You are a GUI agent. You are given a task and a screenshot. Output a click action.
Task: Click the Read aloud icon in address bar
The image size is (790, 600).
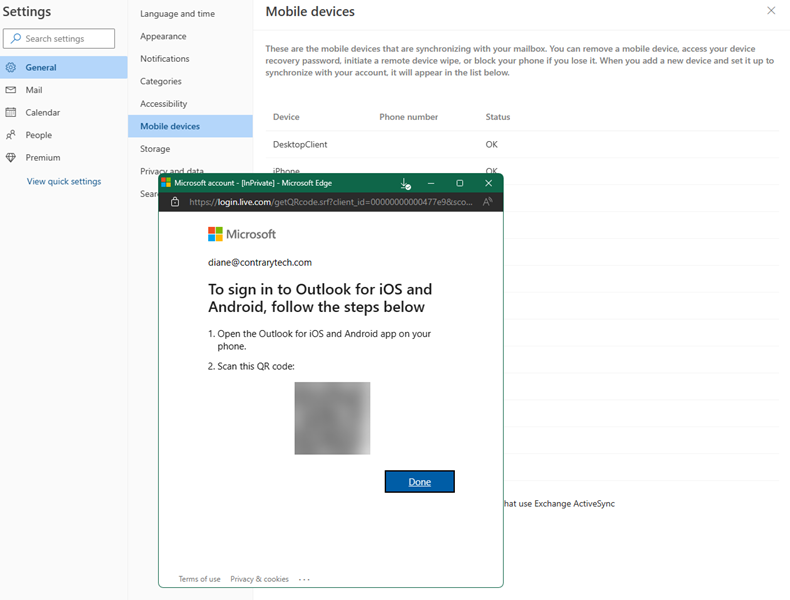pyautogui.click(x=487, y=202)
